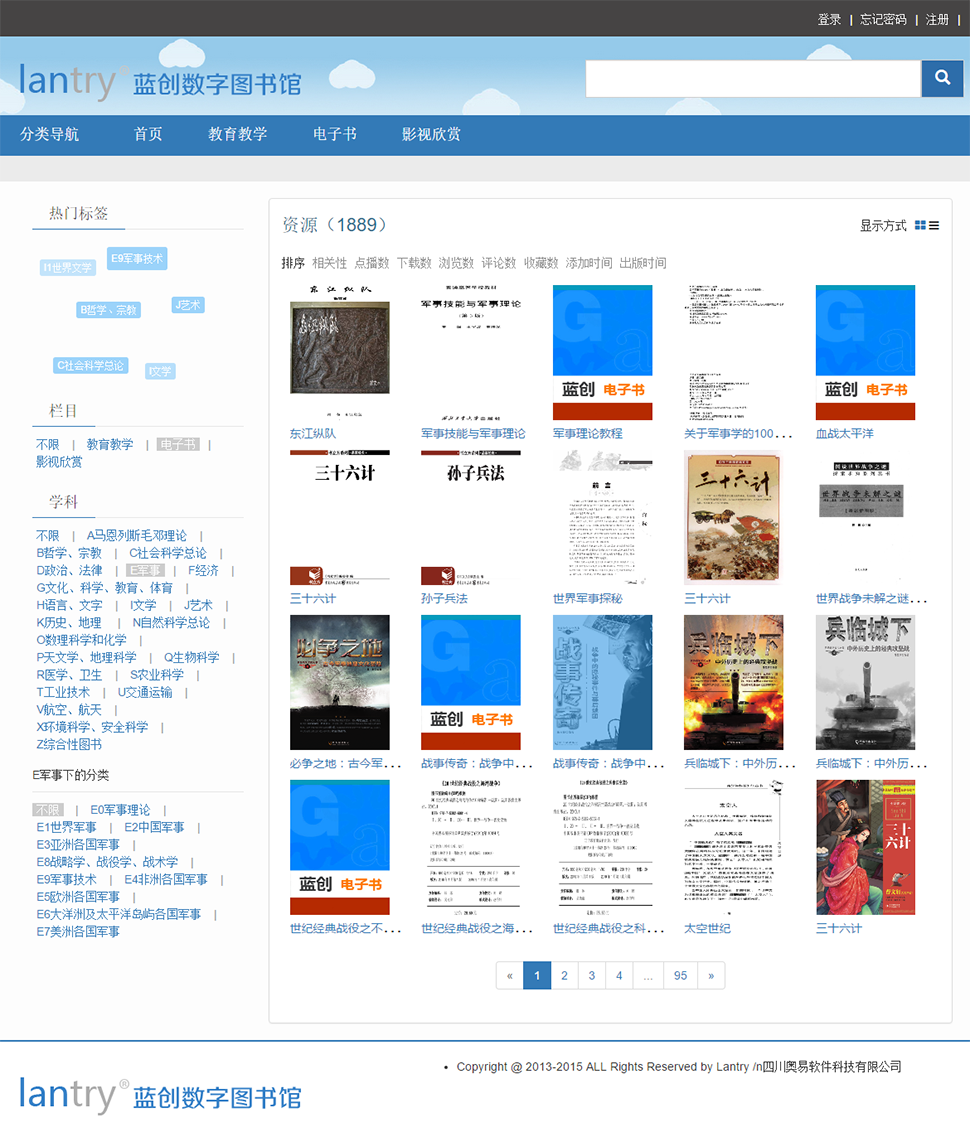Sort results by 下载数

(414, 263)
